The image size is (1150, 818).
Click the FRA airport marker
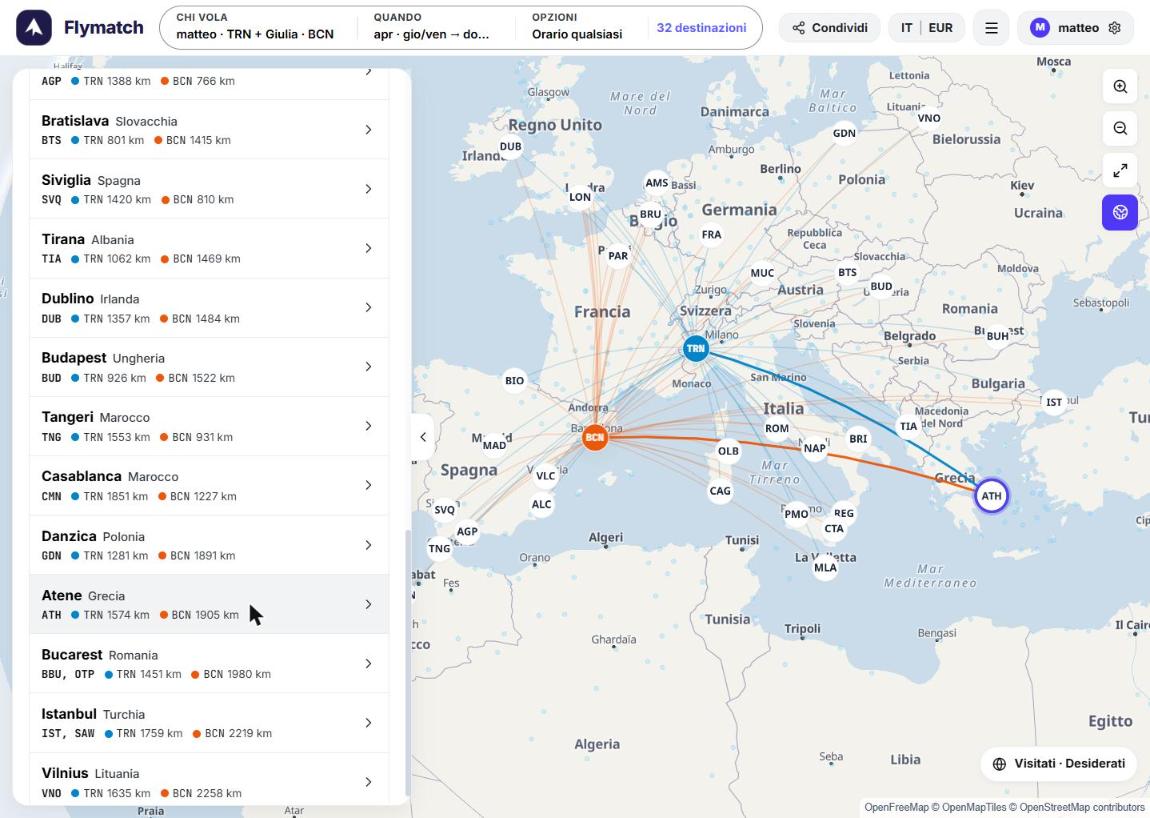click(711, 235)
